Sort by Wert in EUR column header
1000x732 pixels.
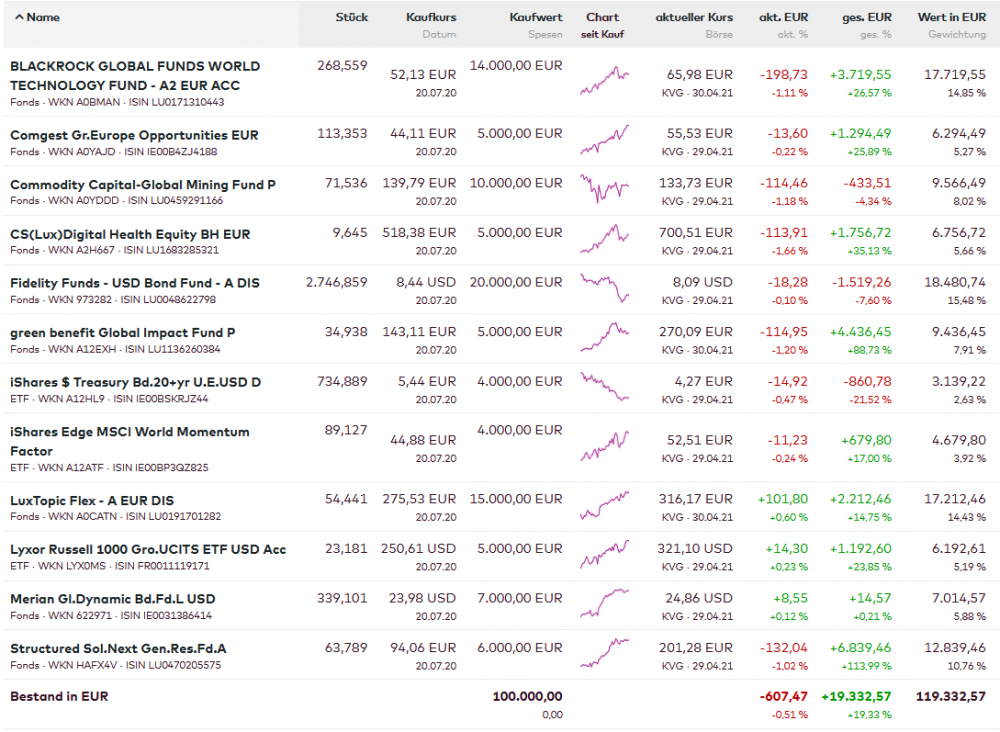tap(951, 17)
